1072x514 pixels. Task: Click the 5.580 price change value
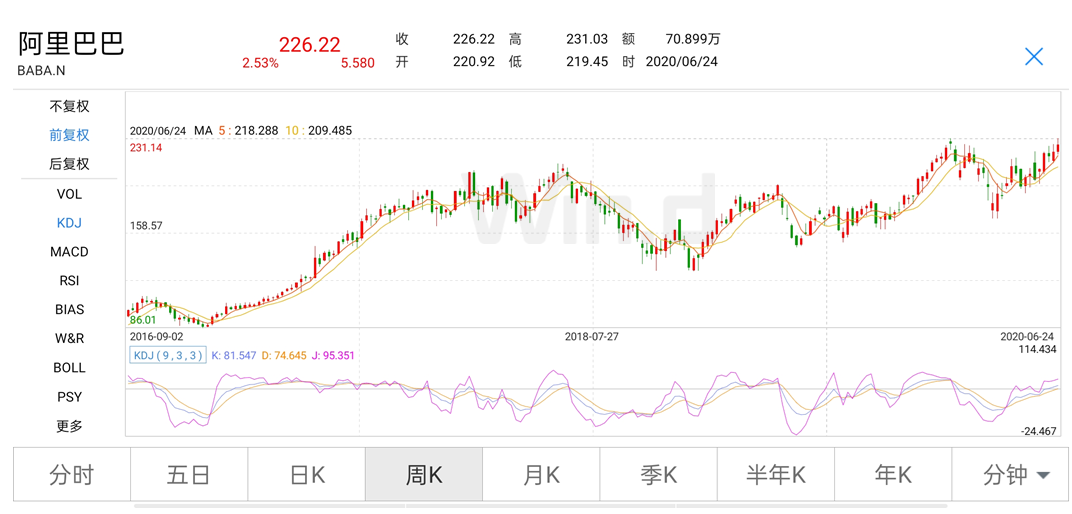tap(357, 63)
